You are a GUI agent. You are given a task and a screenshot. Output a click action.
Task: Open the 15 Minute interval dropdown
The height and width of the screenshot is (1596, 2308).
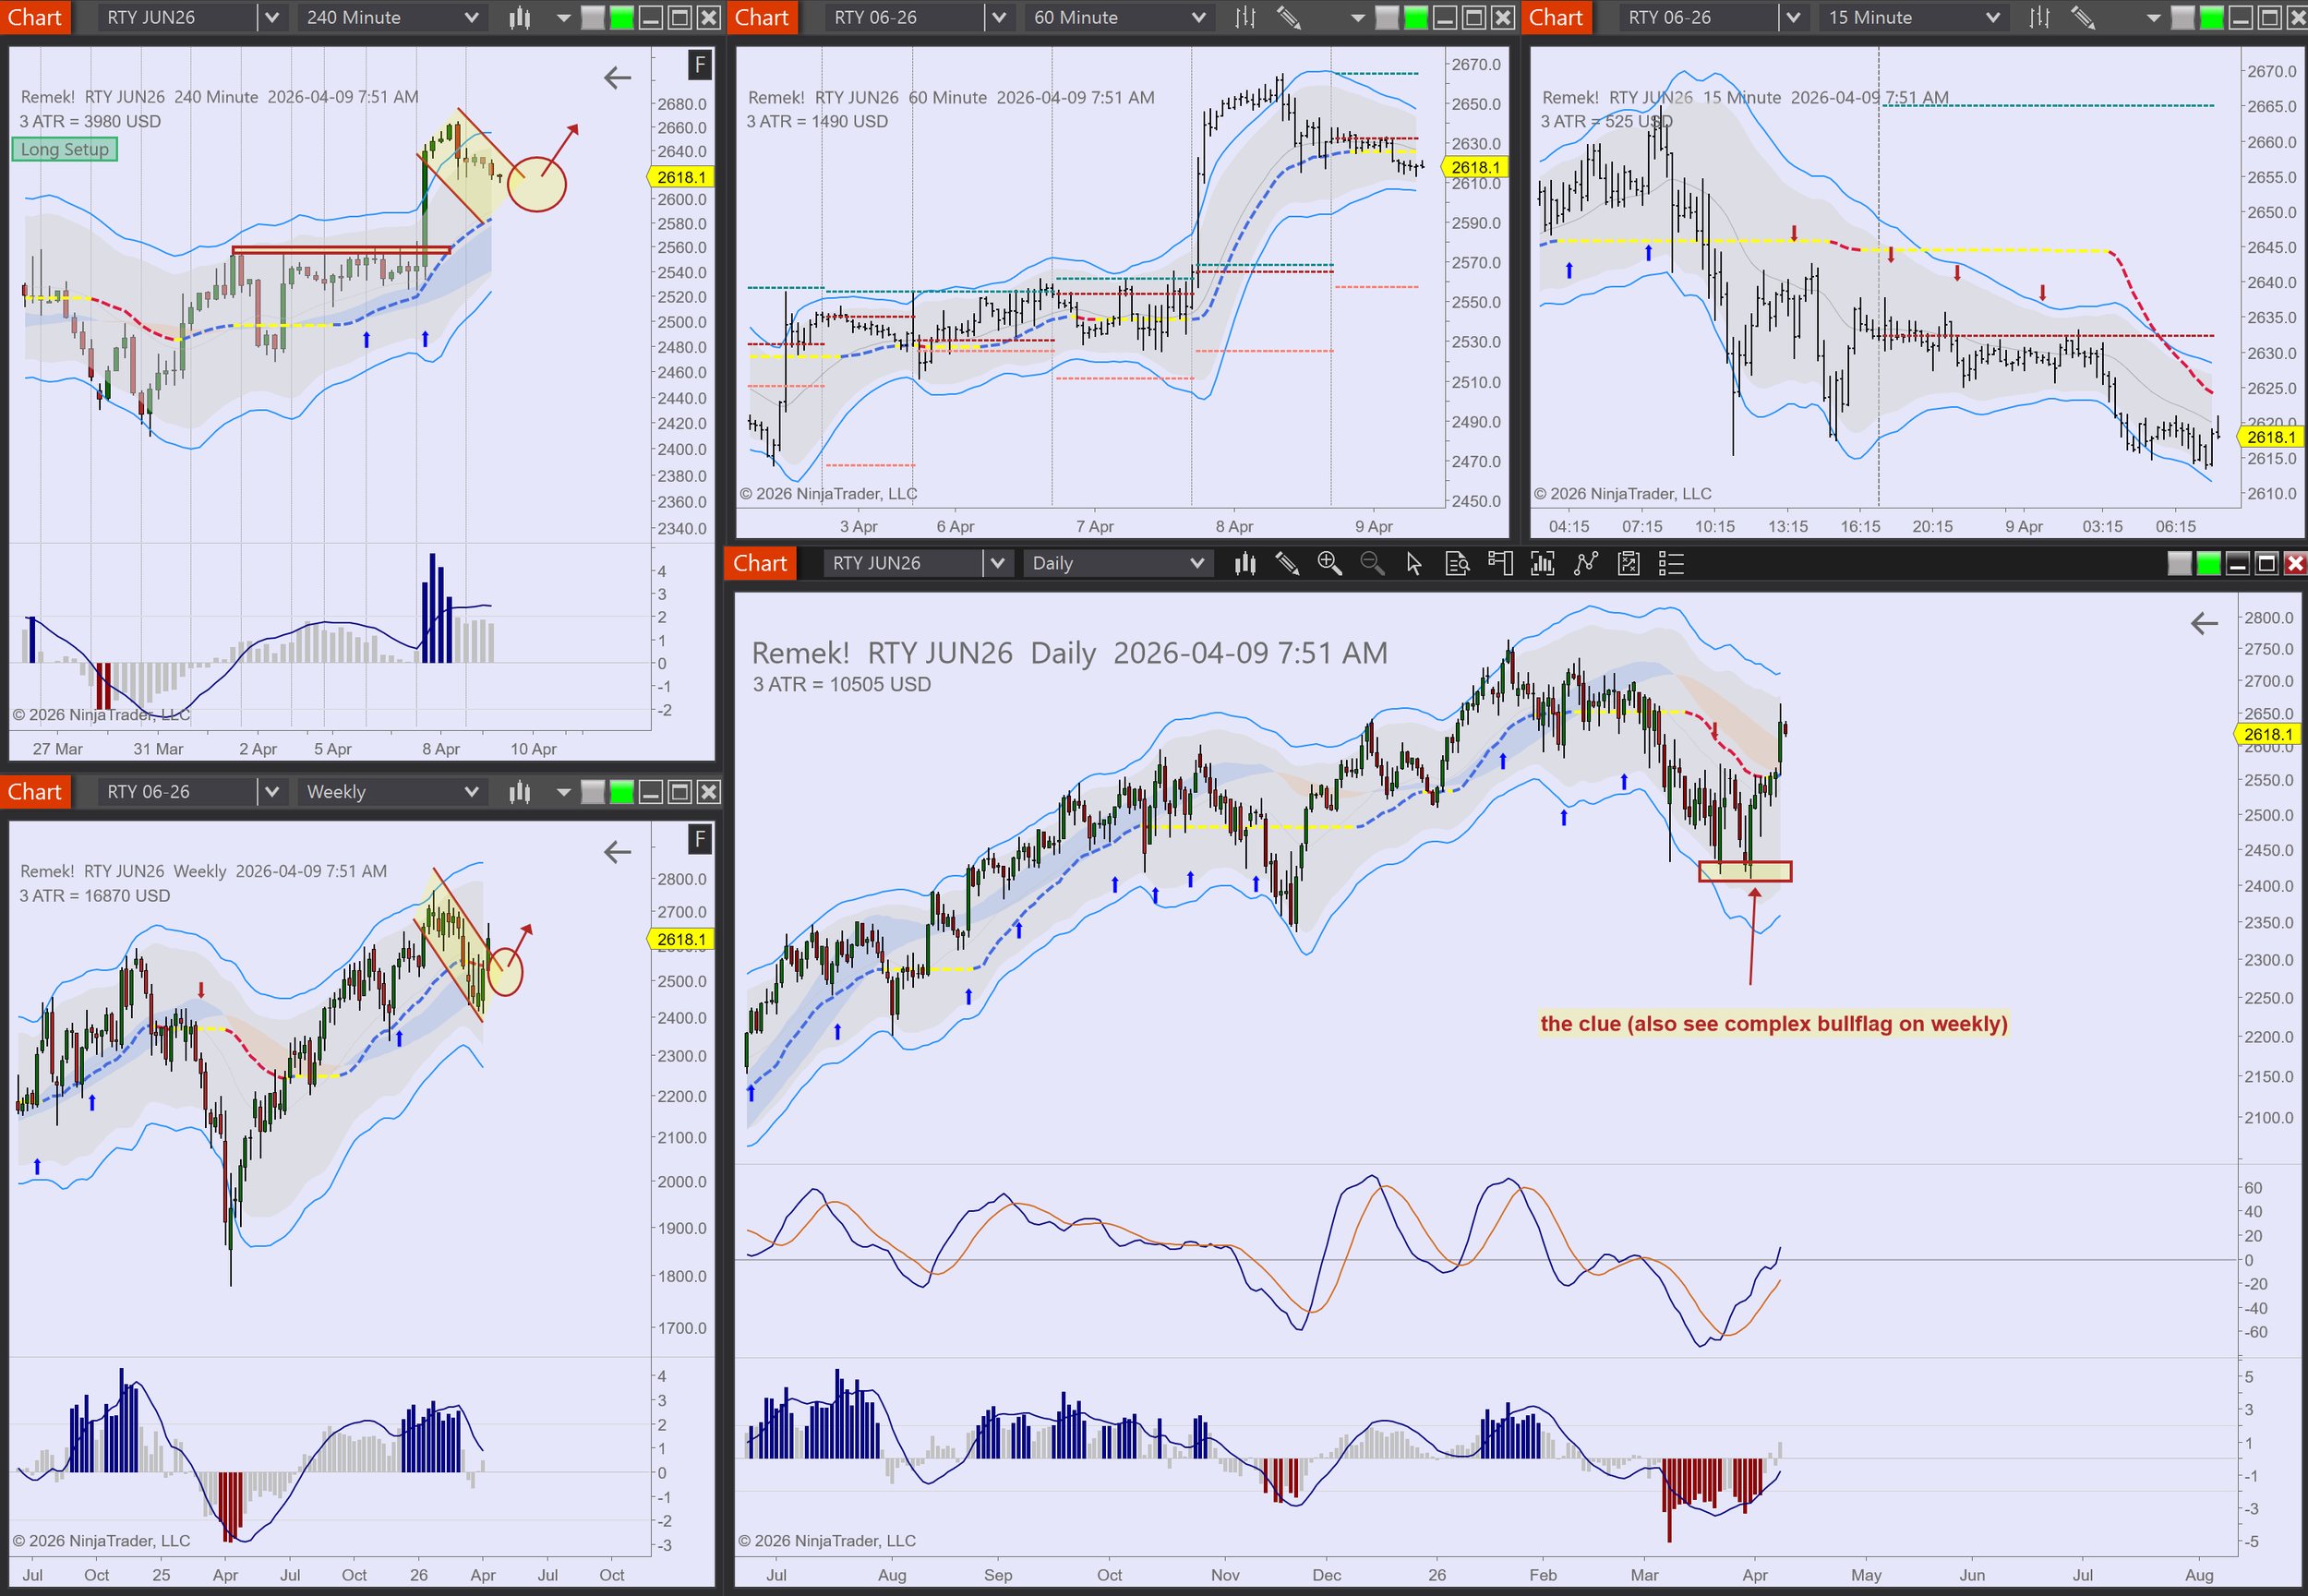(1913, 17)
